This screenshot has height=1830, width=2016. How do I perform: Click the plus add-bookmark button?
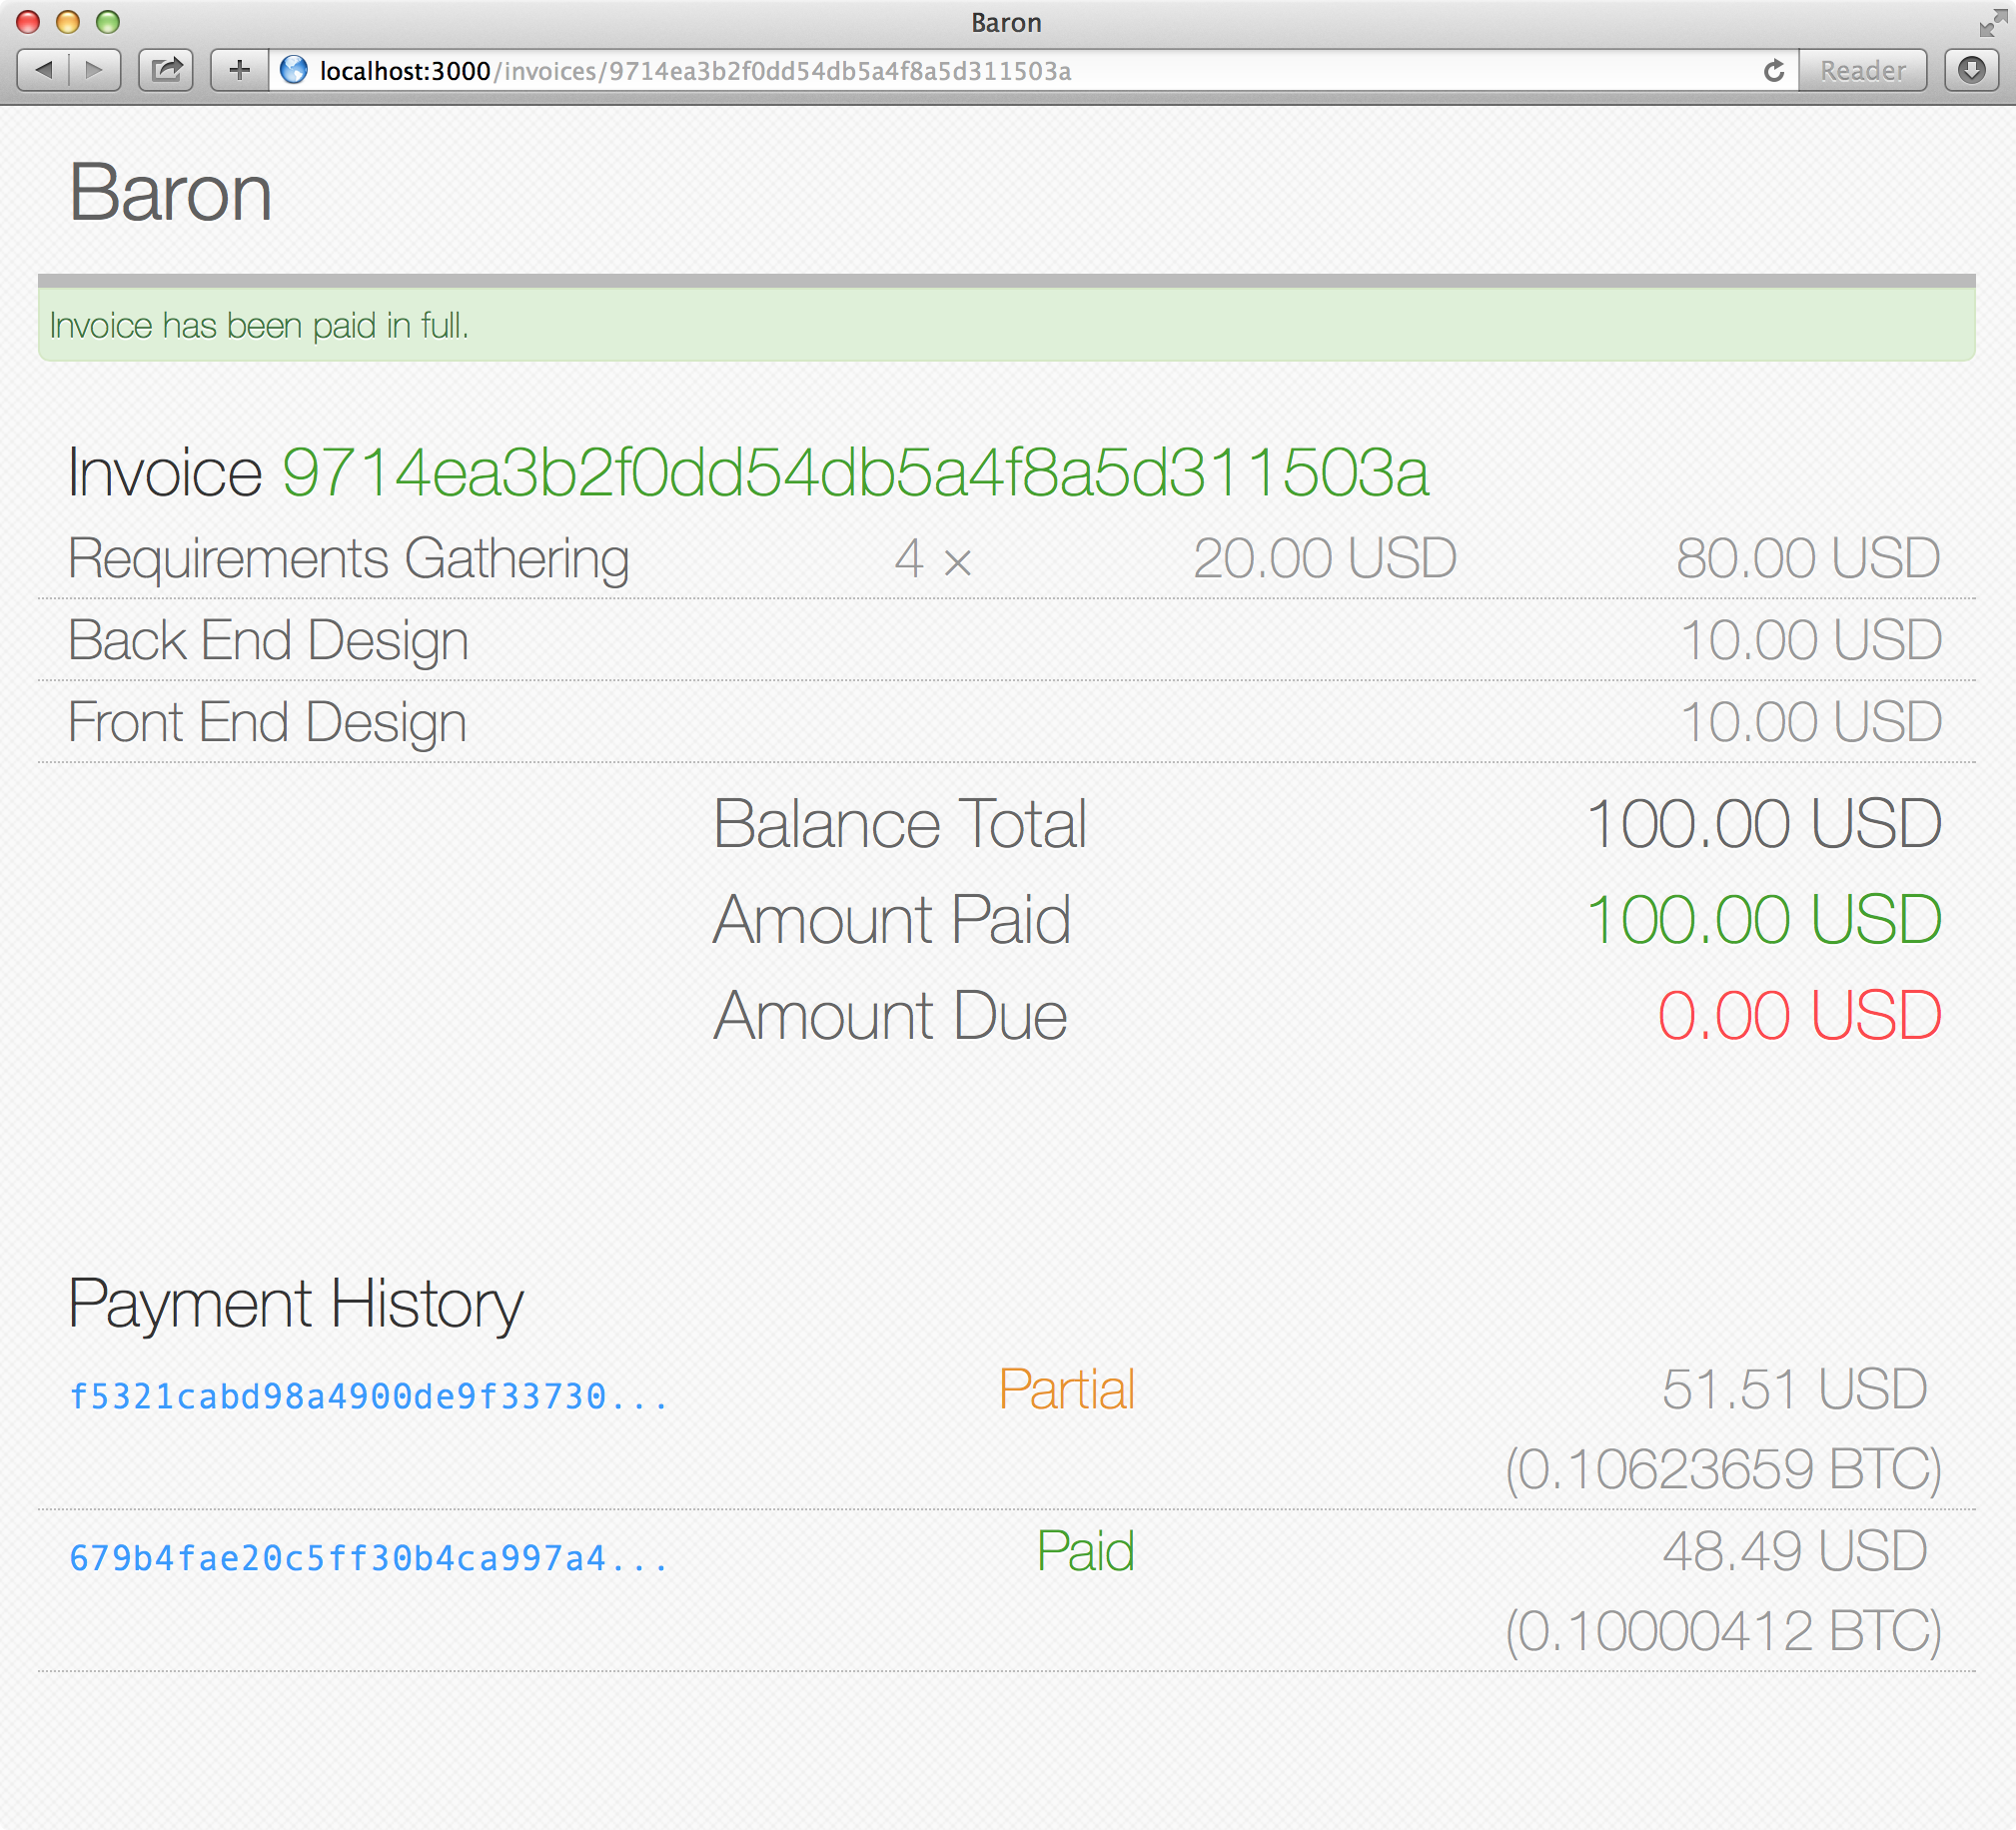tap(239, 70)
